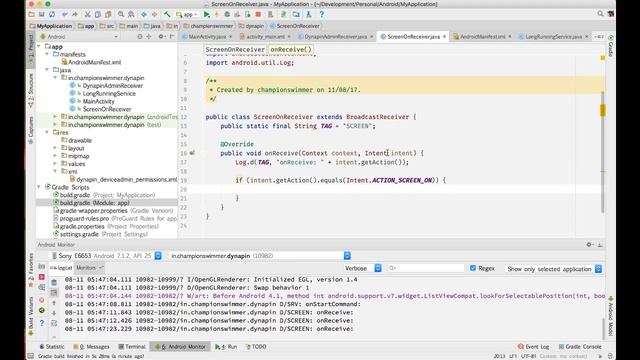Select build.gradle (Module: app) in tree

(x=107, y=203)
